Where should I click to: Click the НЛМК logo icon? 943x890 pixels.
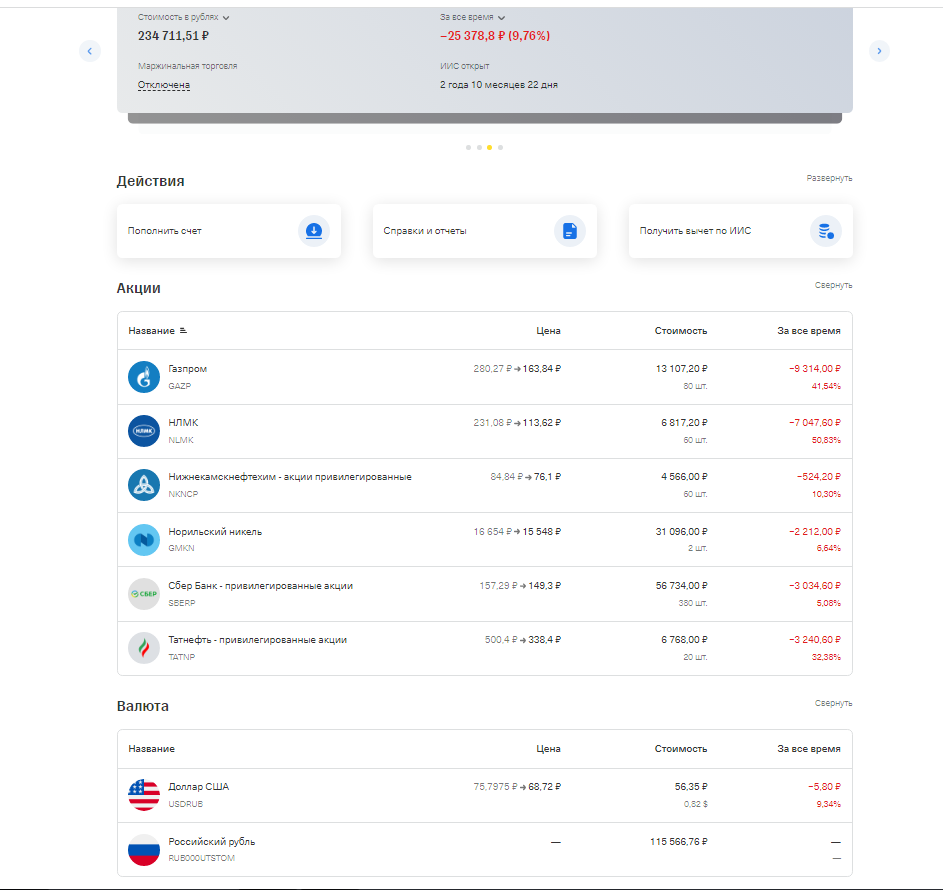click(x=144, y=431)
